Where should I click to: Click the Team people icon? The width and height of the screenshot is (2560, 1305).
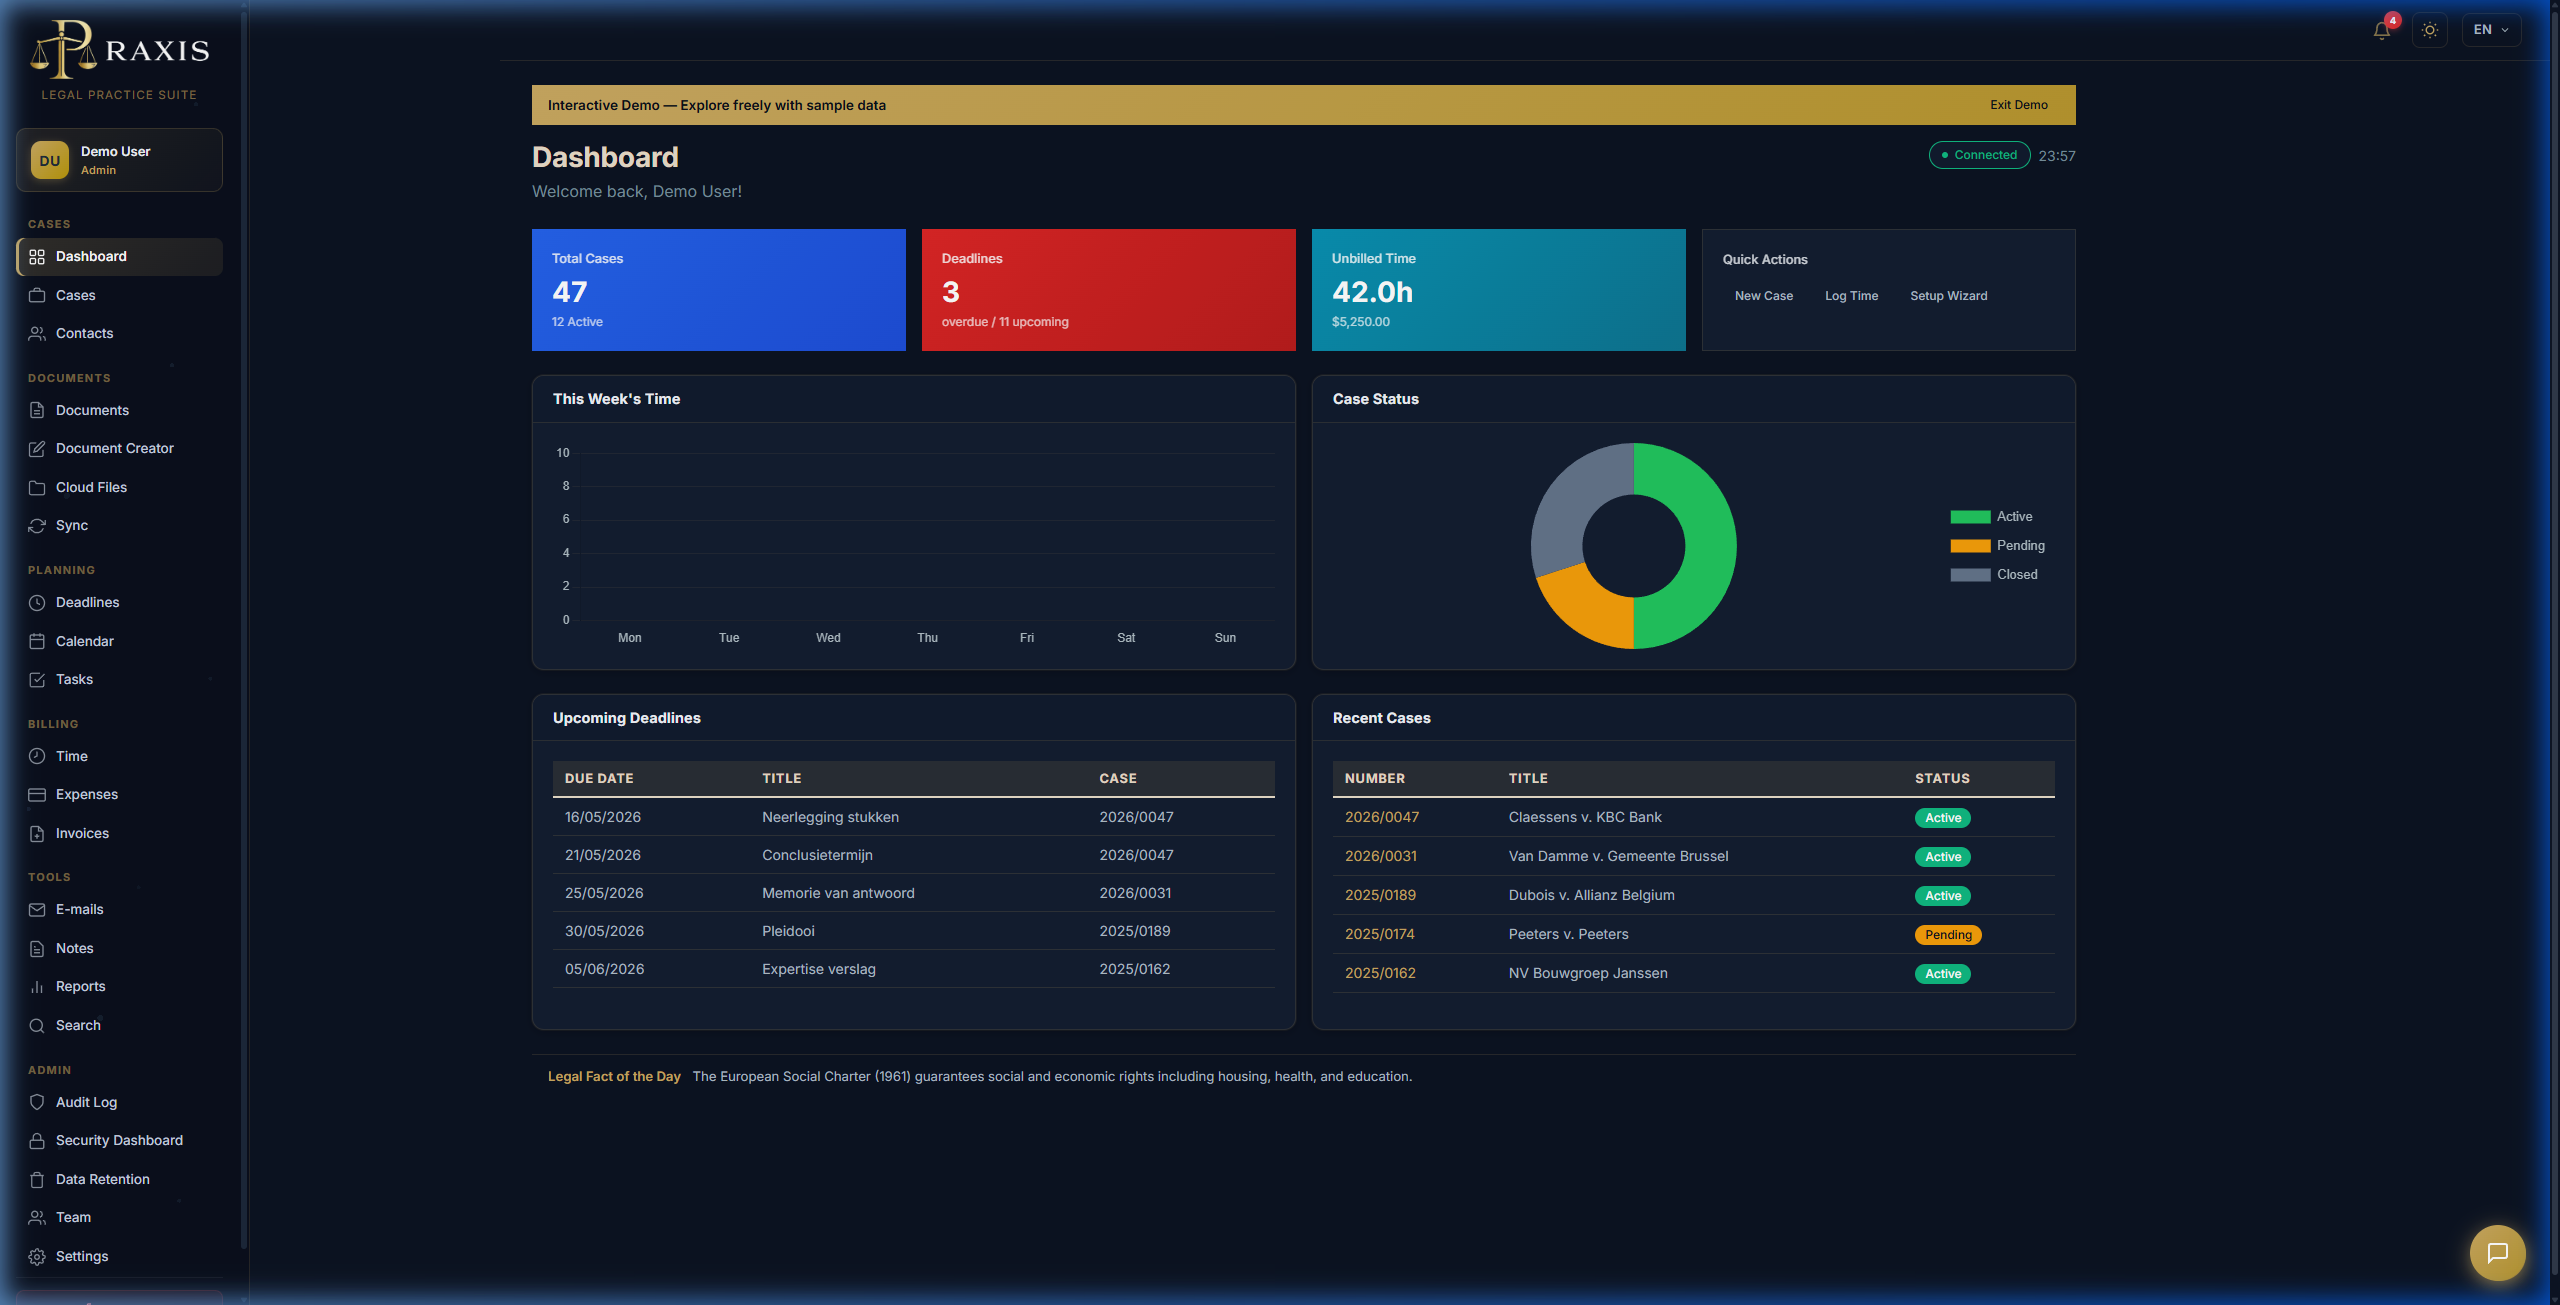[x=37, y=1218]
